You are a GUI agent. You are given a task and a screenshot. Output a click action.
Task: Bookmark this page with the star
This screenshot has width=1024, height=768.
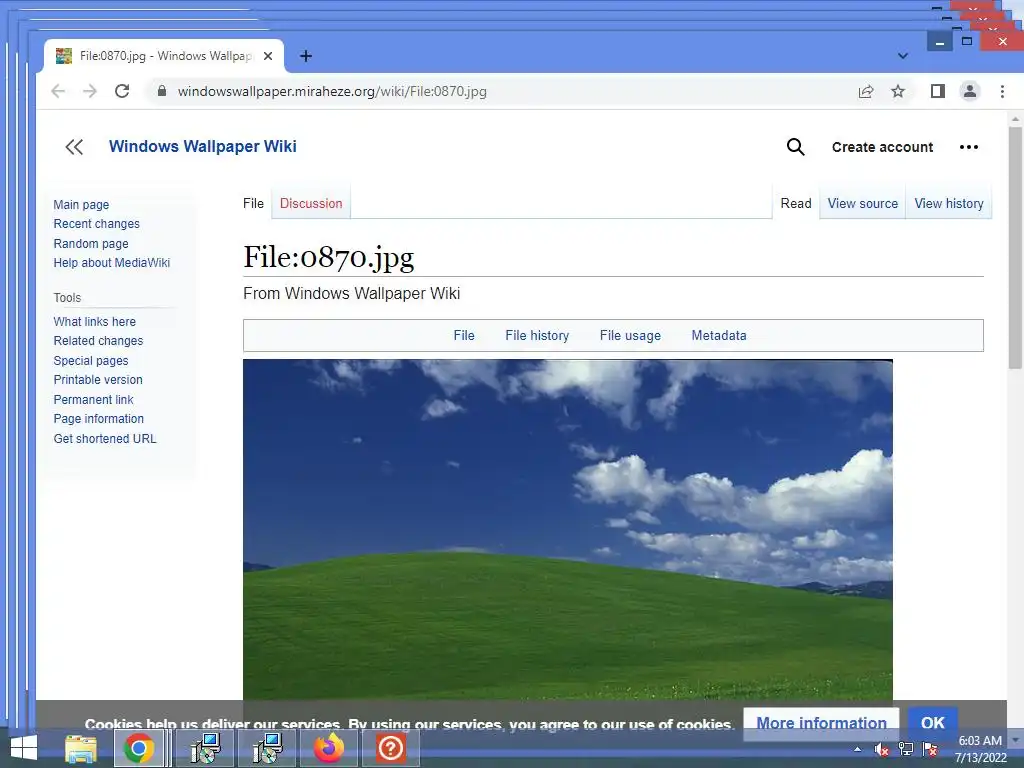(898, 91)
